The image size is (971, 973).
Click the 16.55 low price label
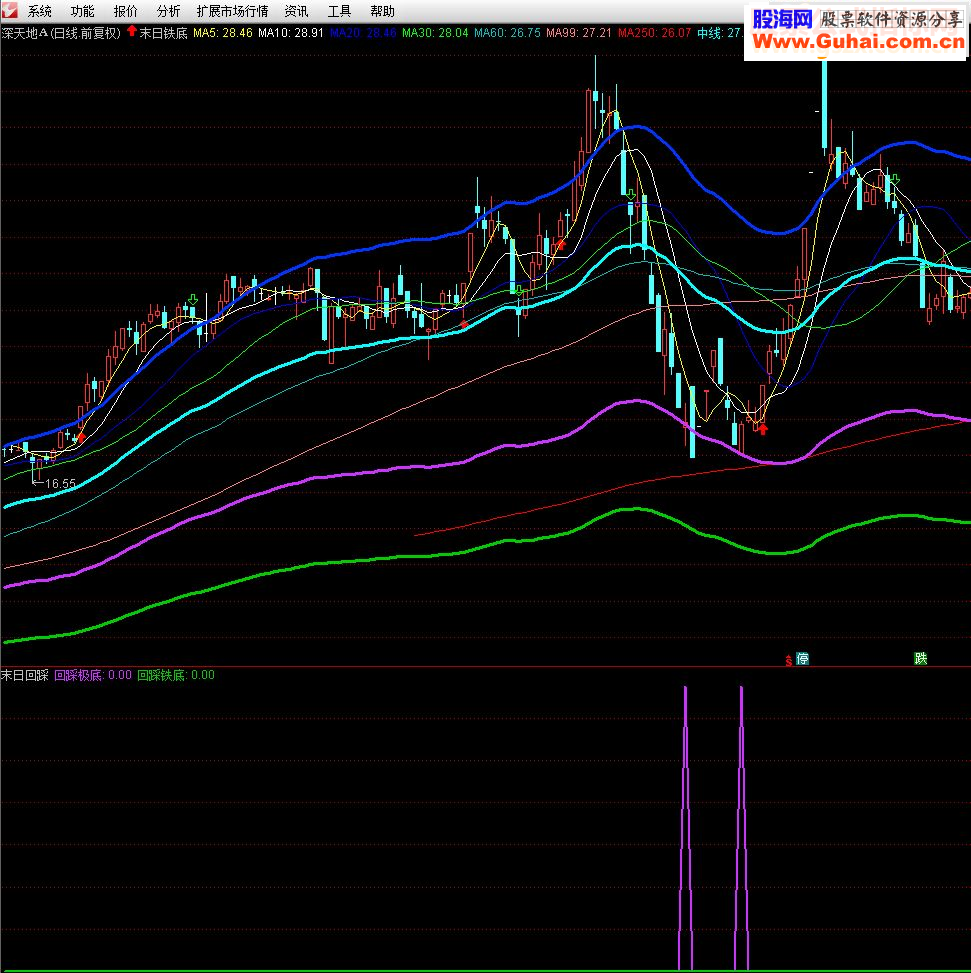(x=60, y=483)
